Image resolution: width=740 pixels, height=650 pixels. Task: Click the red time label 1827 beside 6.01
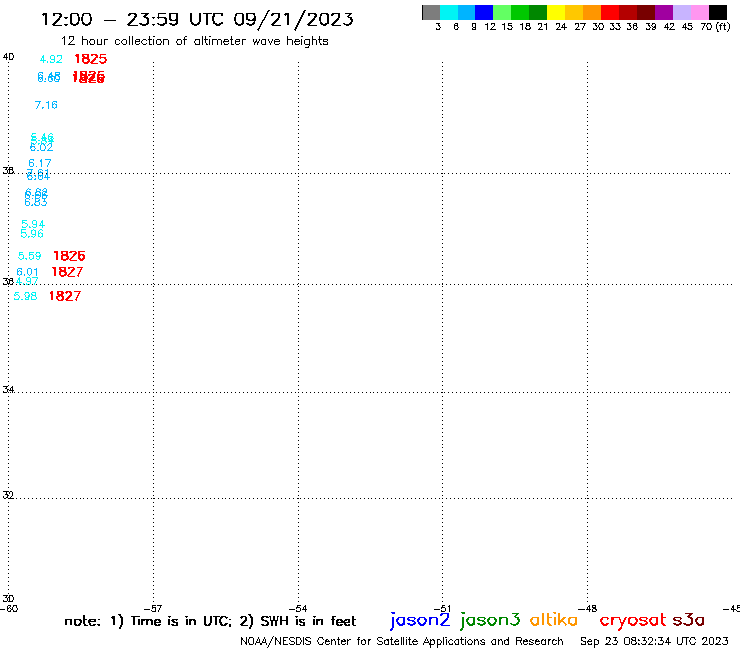tap(67, 272)
